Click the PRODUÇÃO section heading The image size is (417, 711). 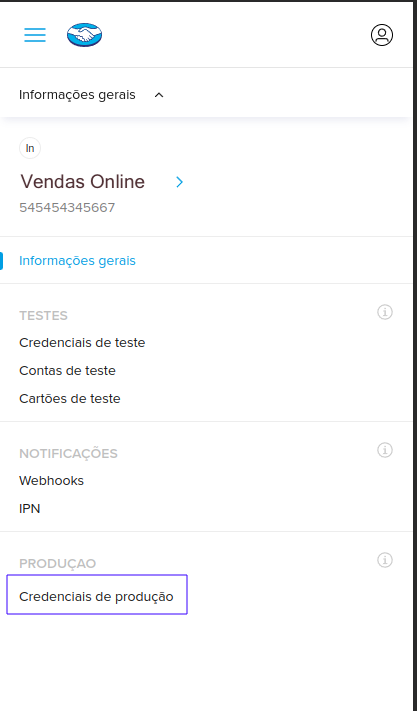58,563
